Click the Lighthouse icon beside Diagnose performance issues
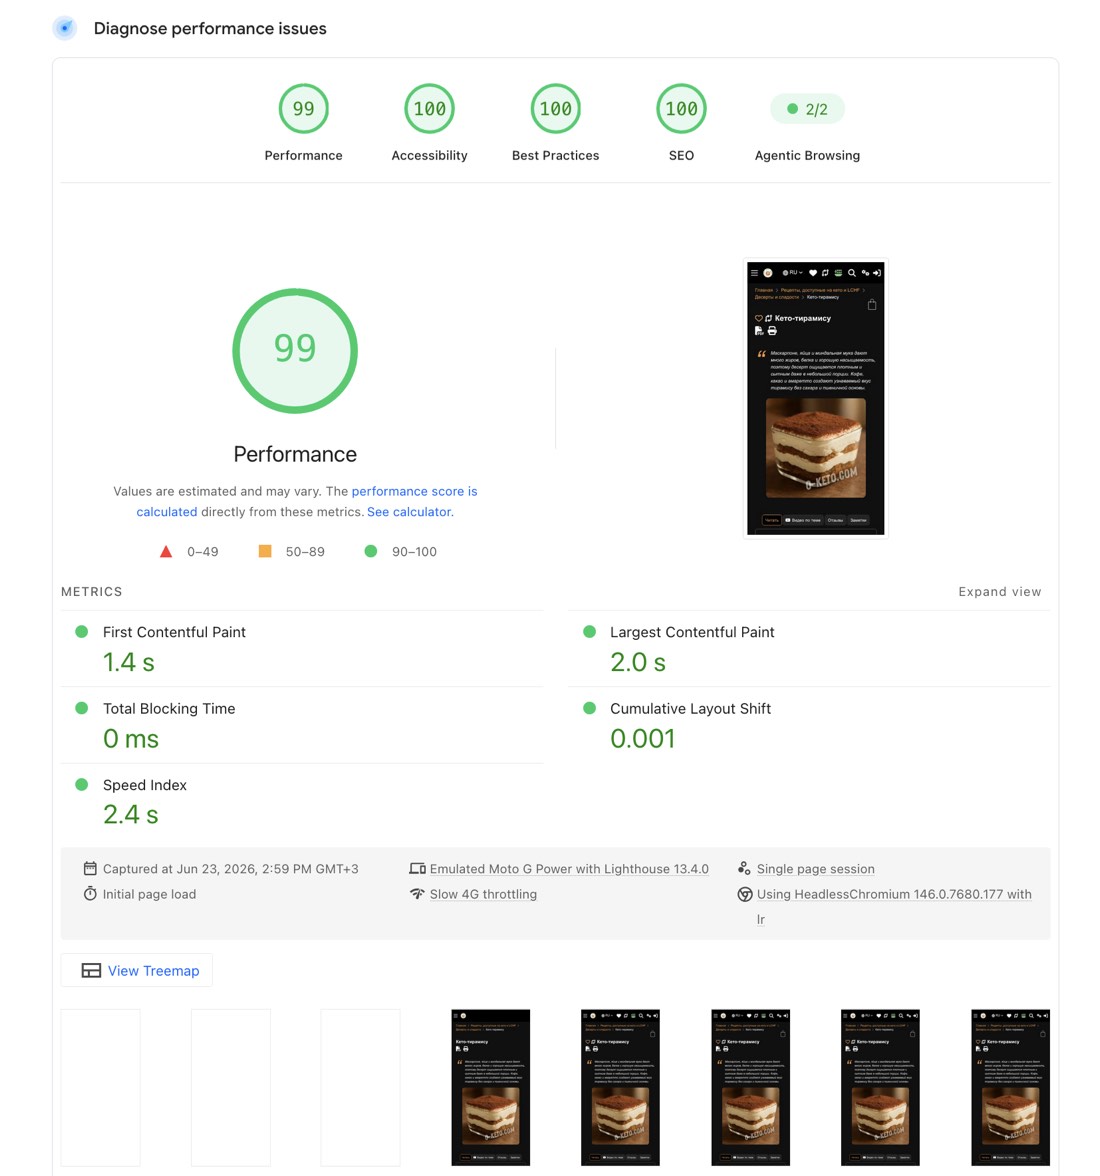Screen dimensions: 1100x1176 pos(65,28)
